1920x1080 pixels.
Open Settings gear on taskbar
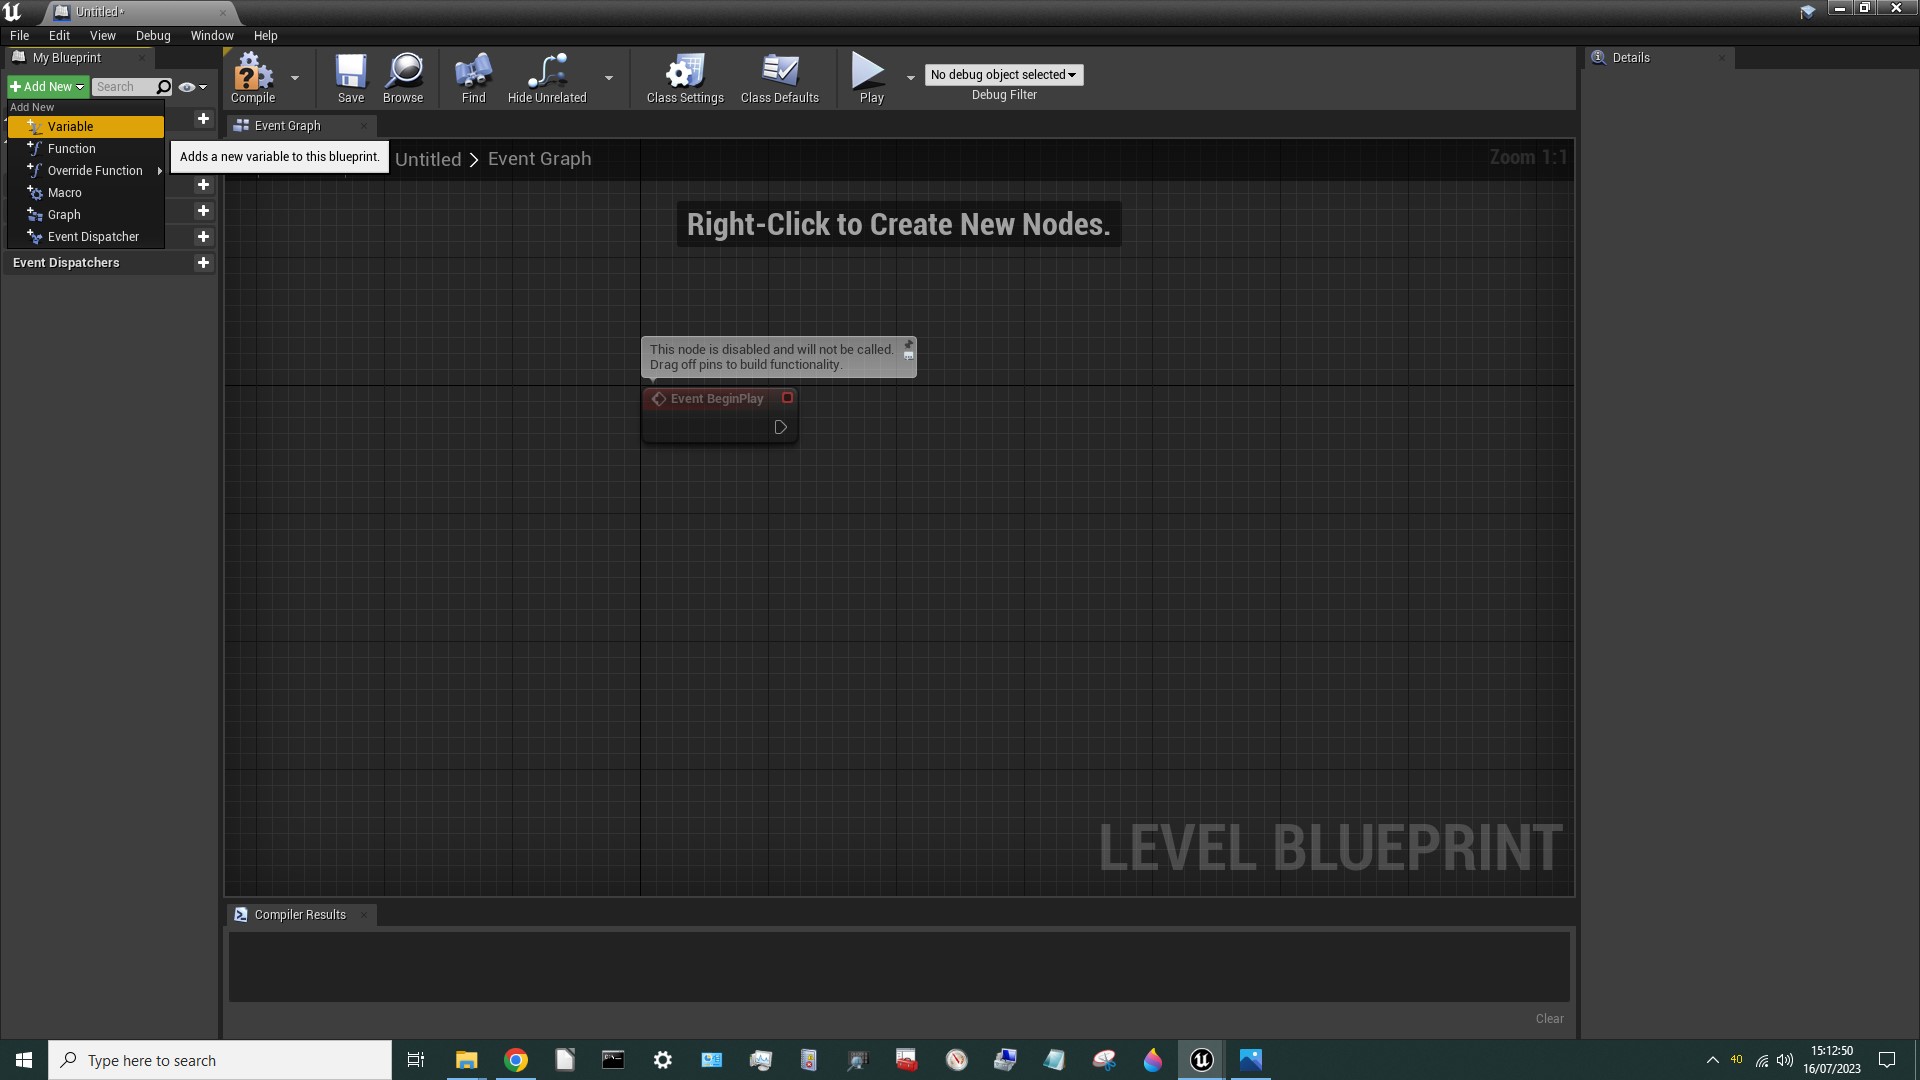tap(663, 1060)
